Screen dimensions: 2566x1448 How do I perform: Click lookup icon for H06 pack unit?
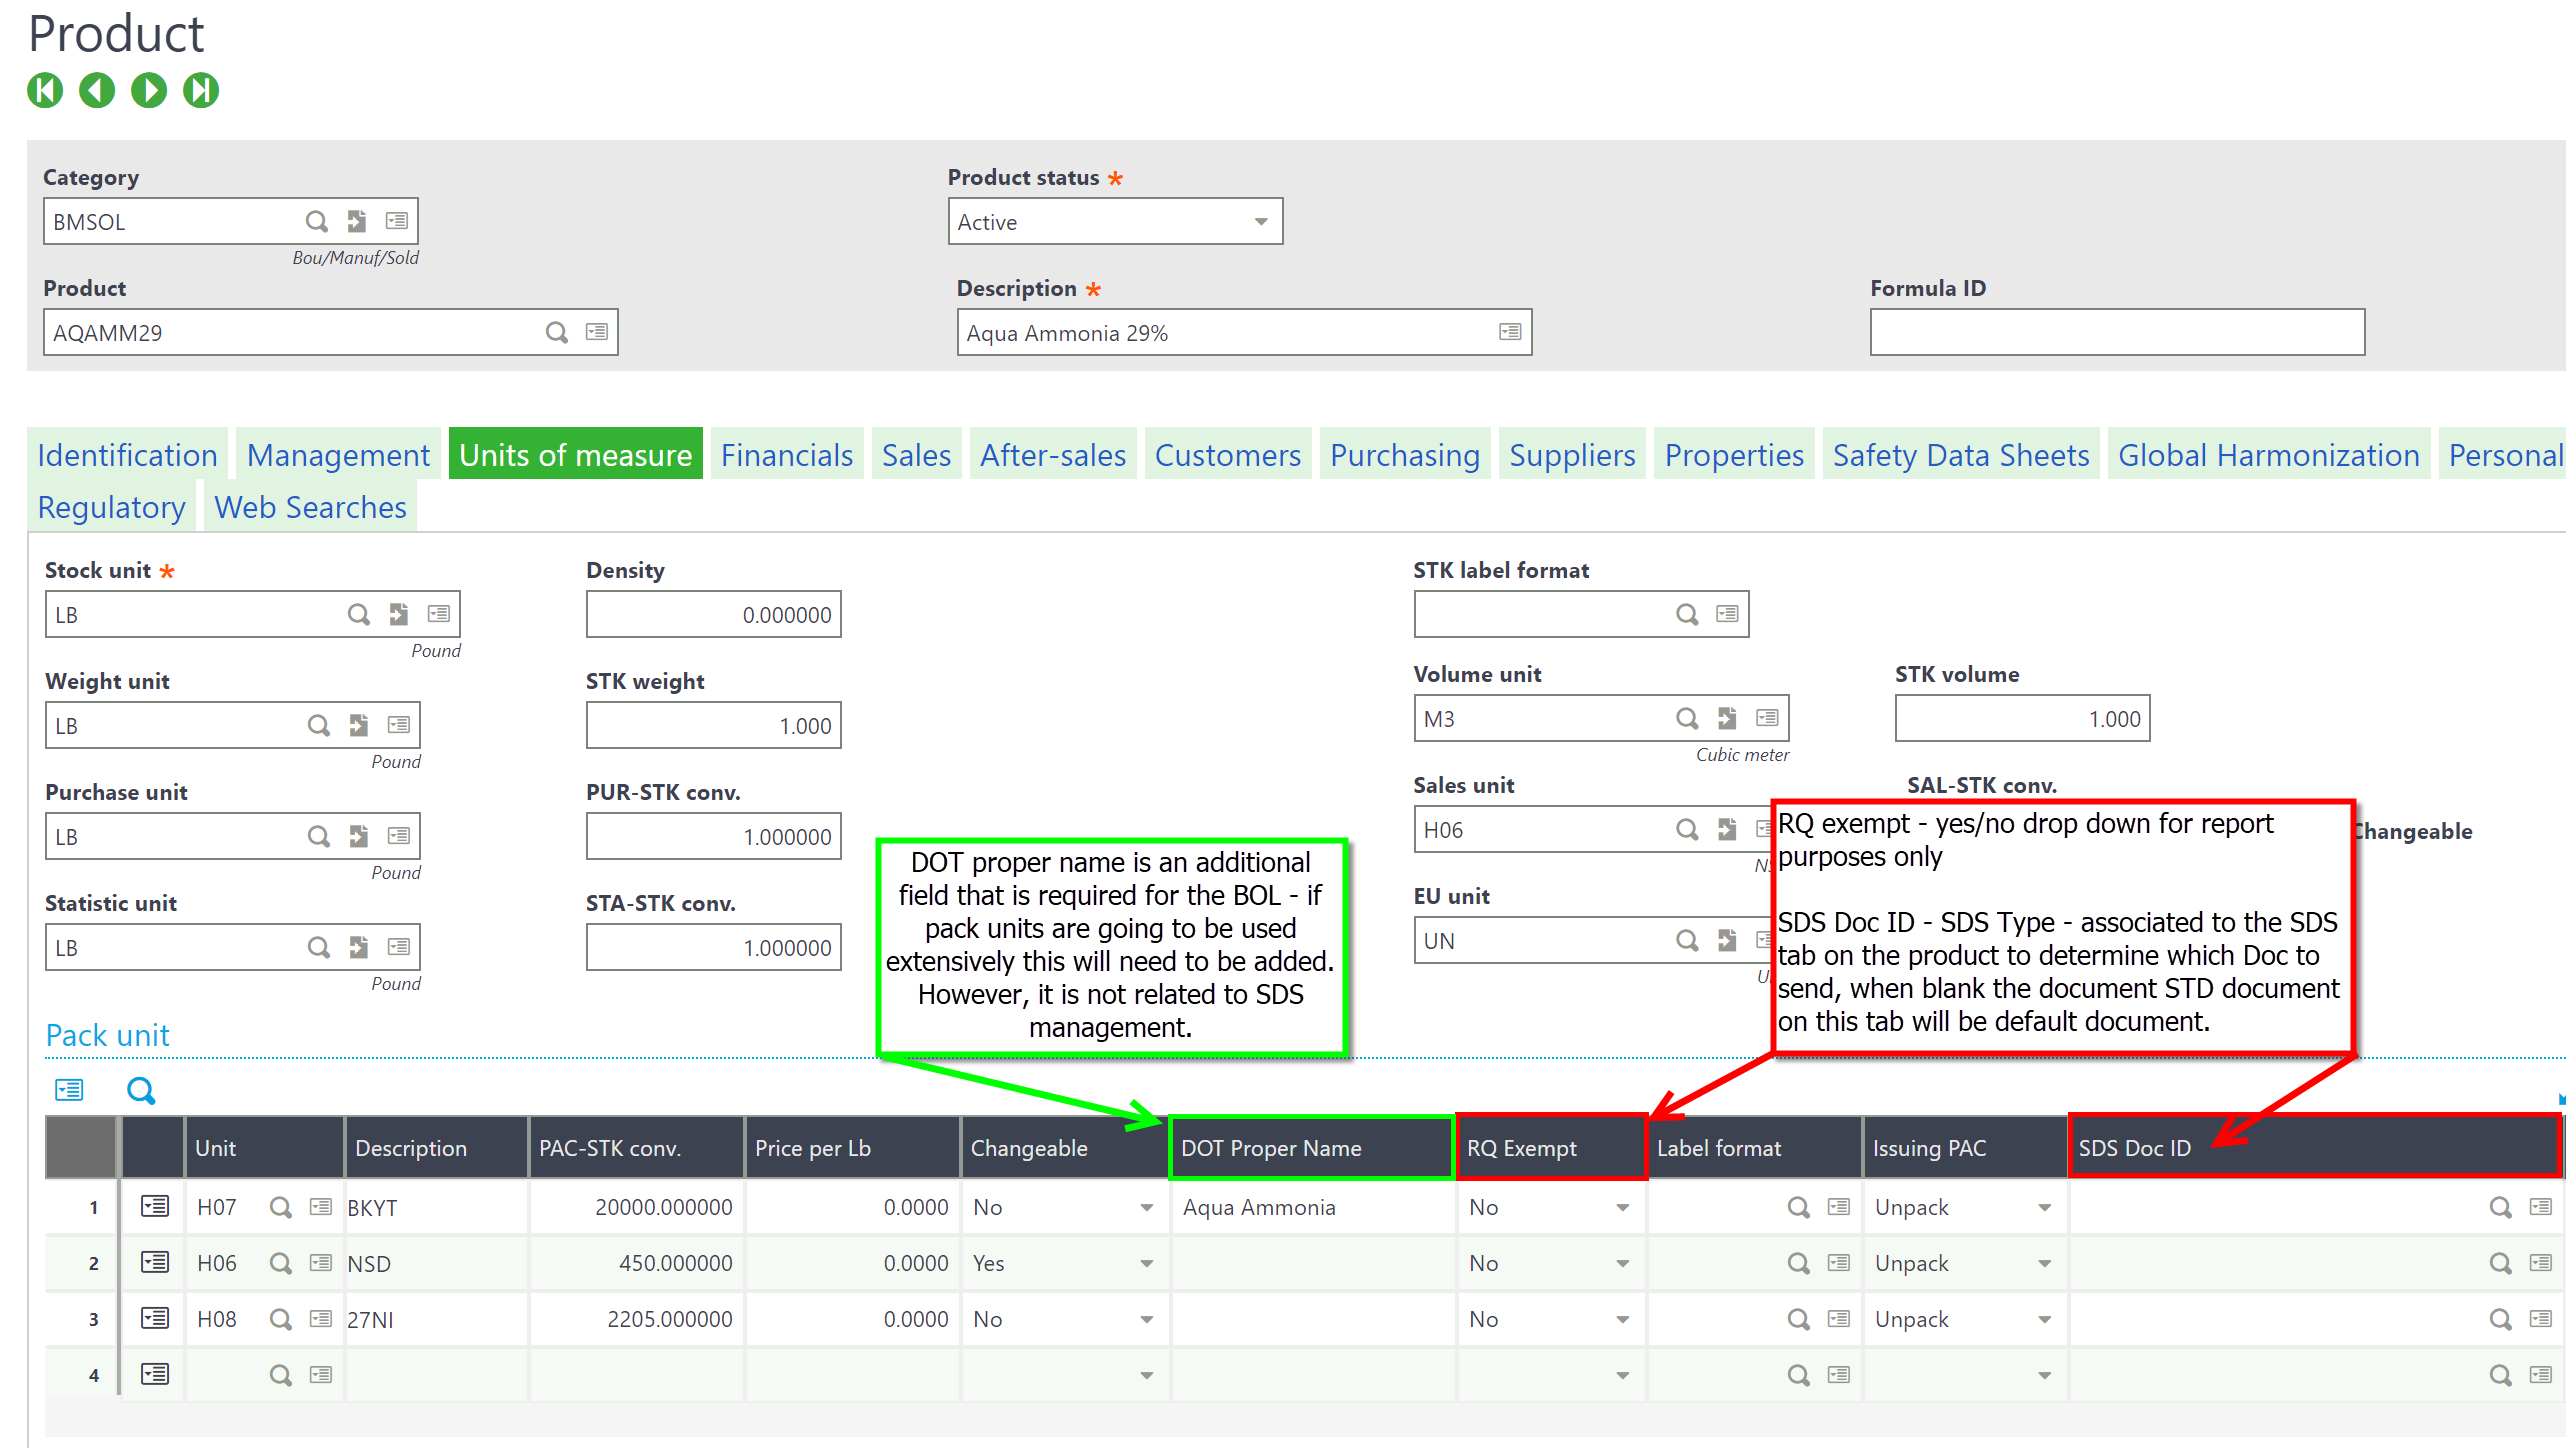coord(281,1263)
